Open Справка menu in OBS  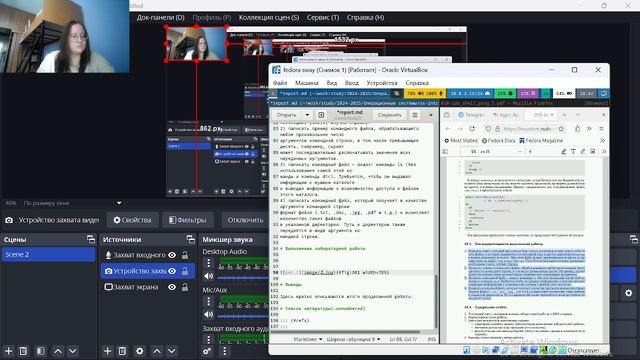pyautogui.click(x=365, y=18)
